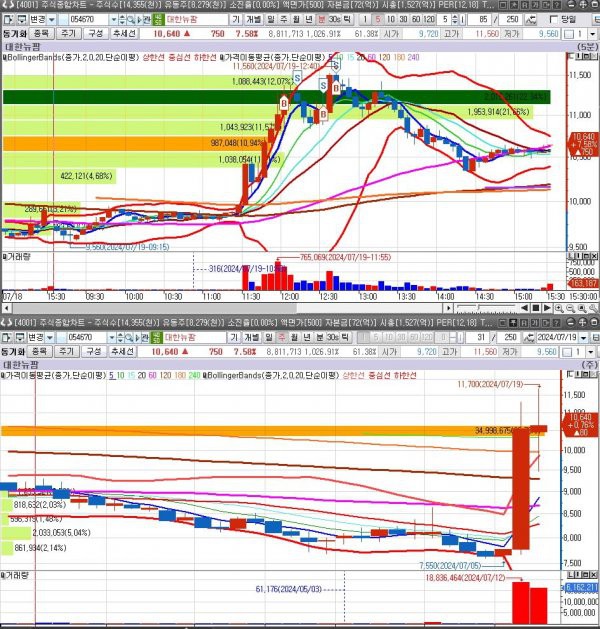
Task: Click the horizontal scrollbar track of the upper chart
Action: click(x=228, y=308)
